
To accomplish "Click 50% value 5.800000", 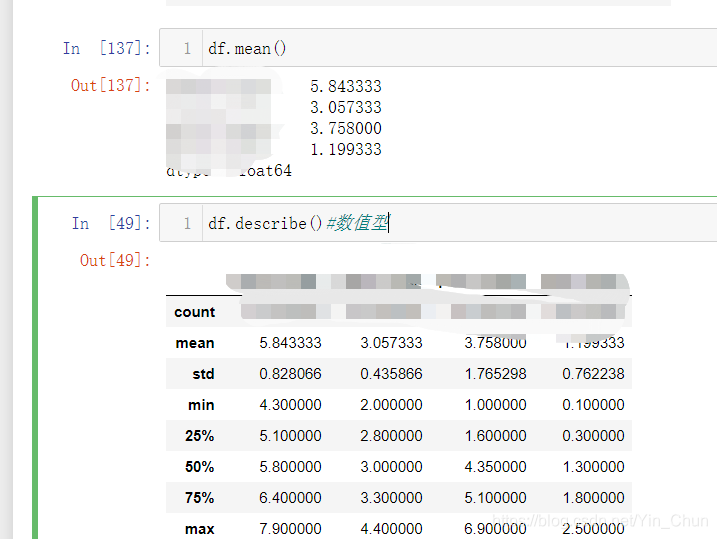I will pyautogui.click(x=290, y=467).
